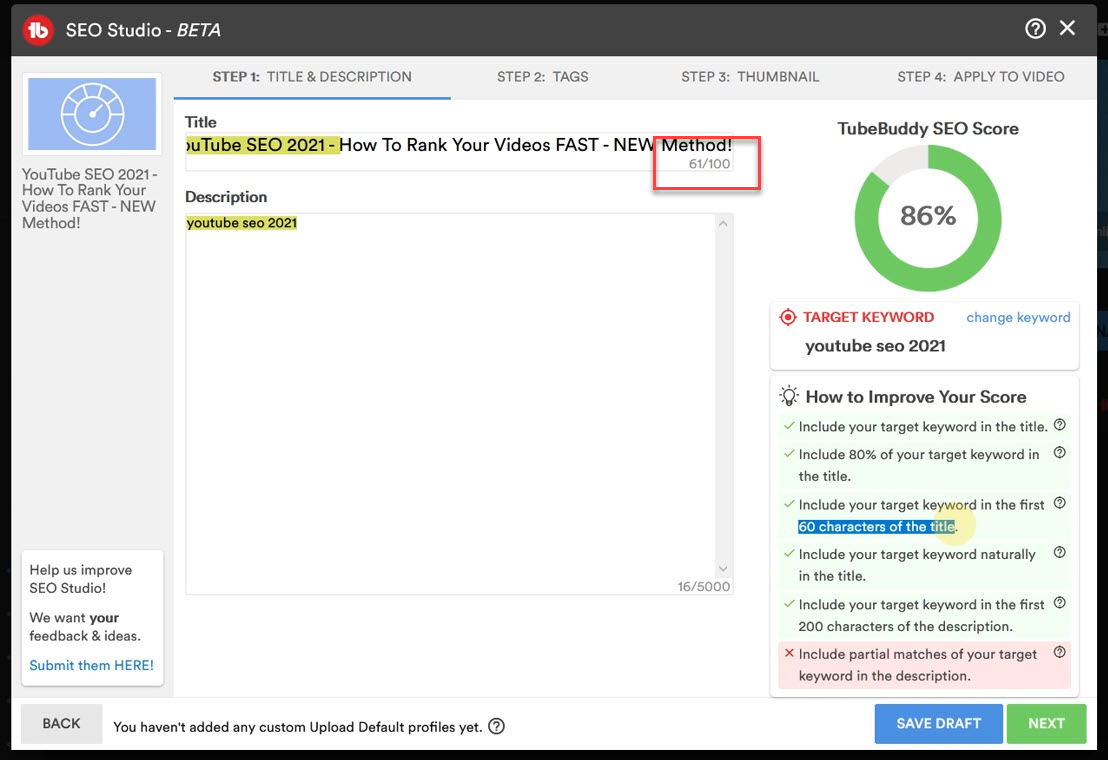The image size is (1108, 760).
Task: Open the 'Submit them HERE!' feedback link
Action: (91, 665)
